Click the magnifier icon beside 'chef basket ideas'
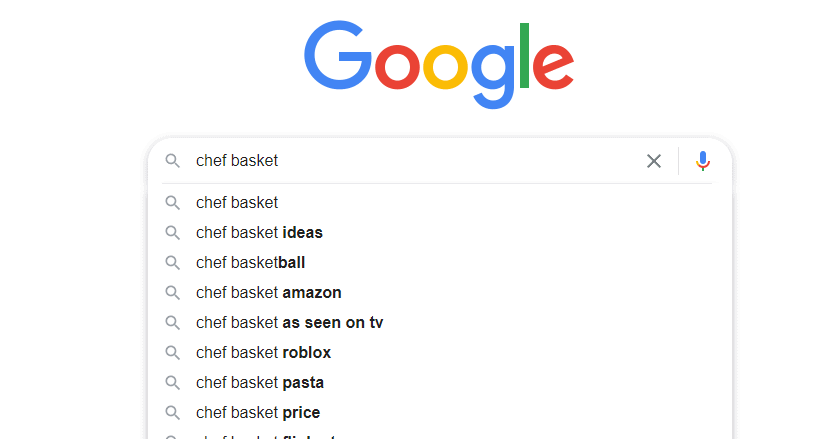The width and height of the screenshot is (814, 439). click(x=172, y=232)
